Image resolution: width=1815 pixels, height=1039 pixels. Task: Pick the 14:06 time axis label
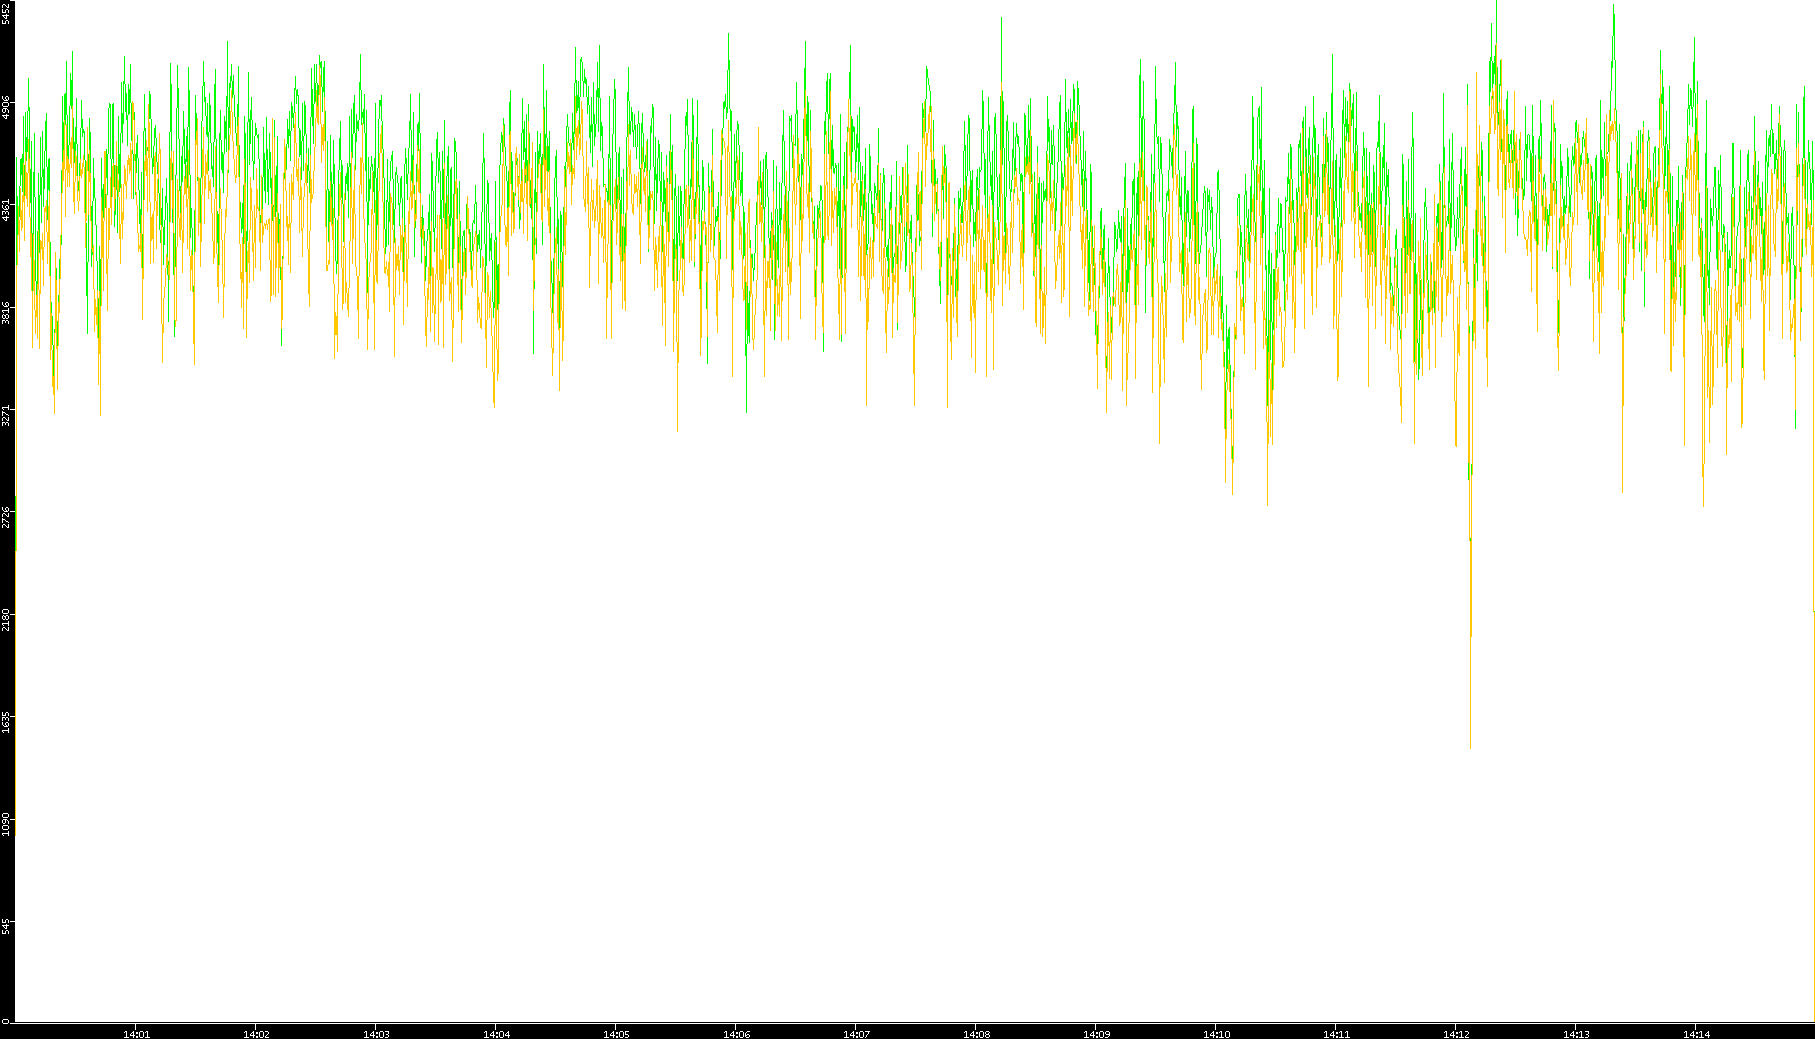point(736,1033)
